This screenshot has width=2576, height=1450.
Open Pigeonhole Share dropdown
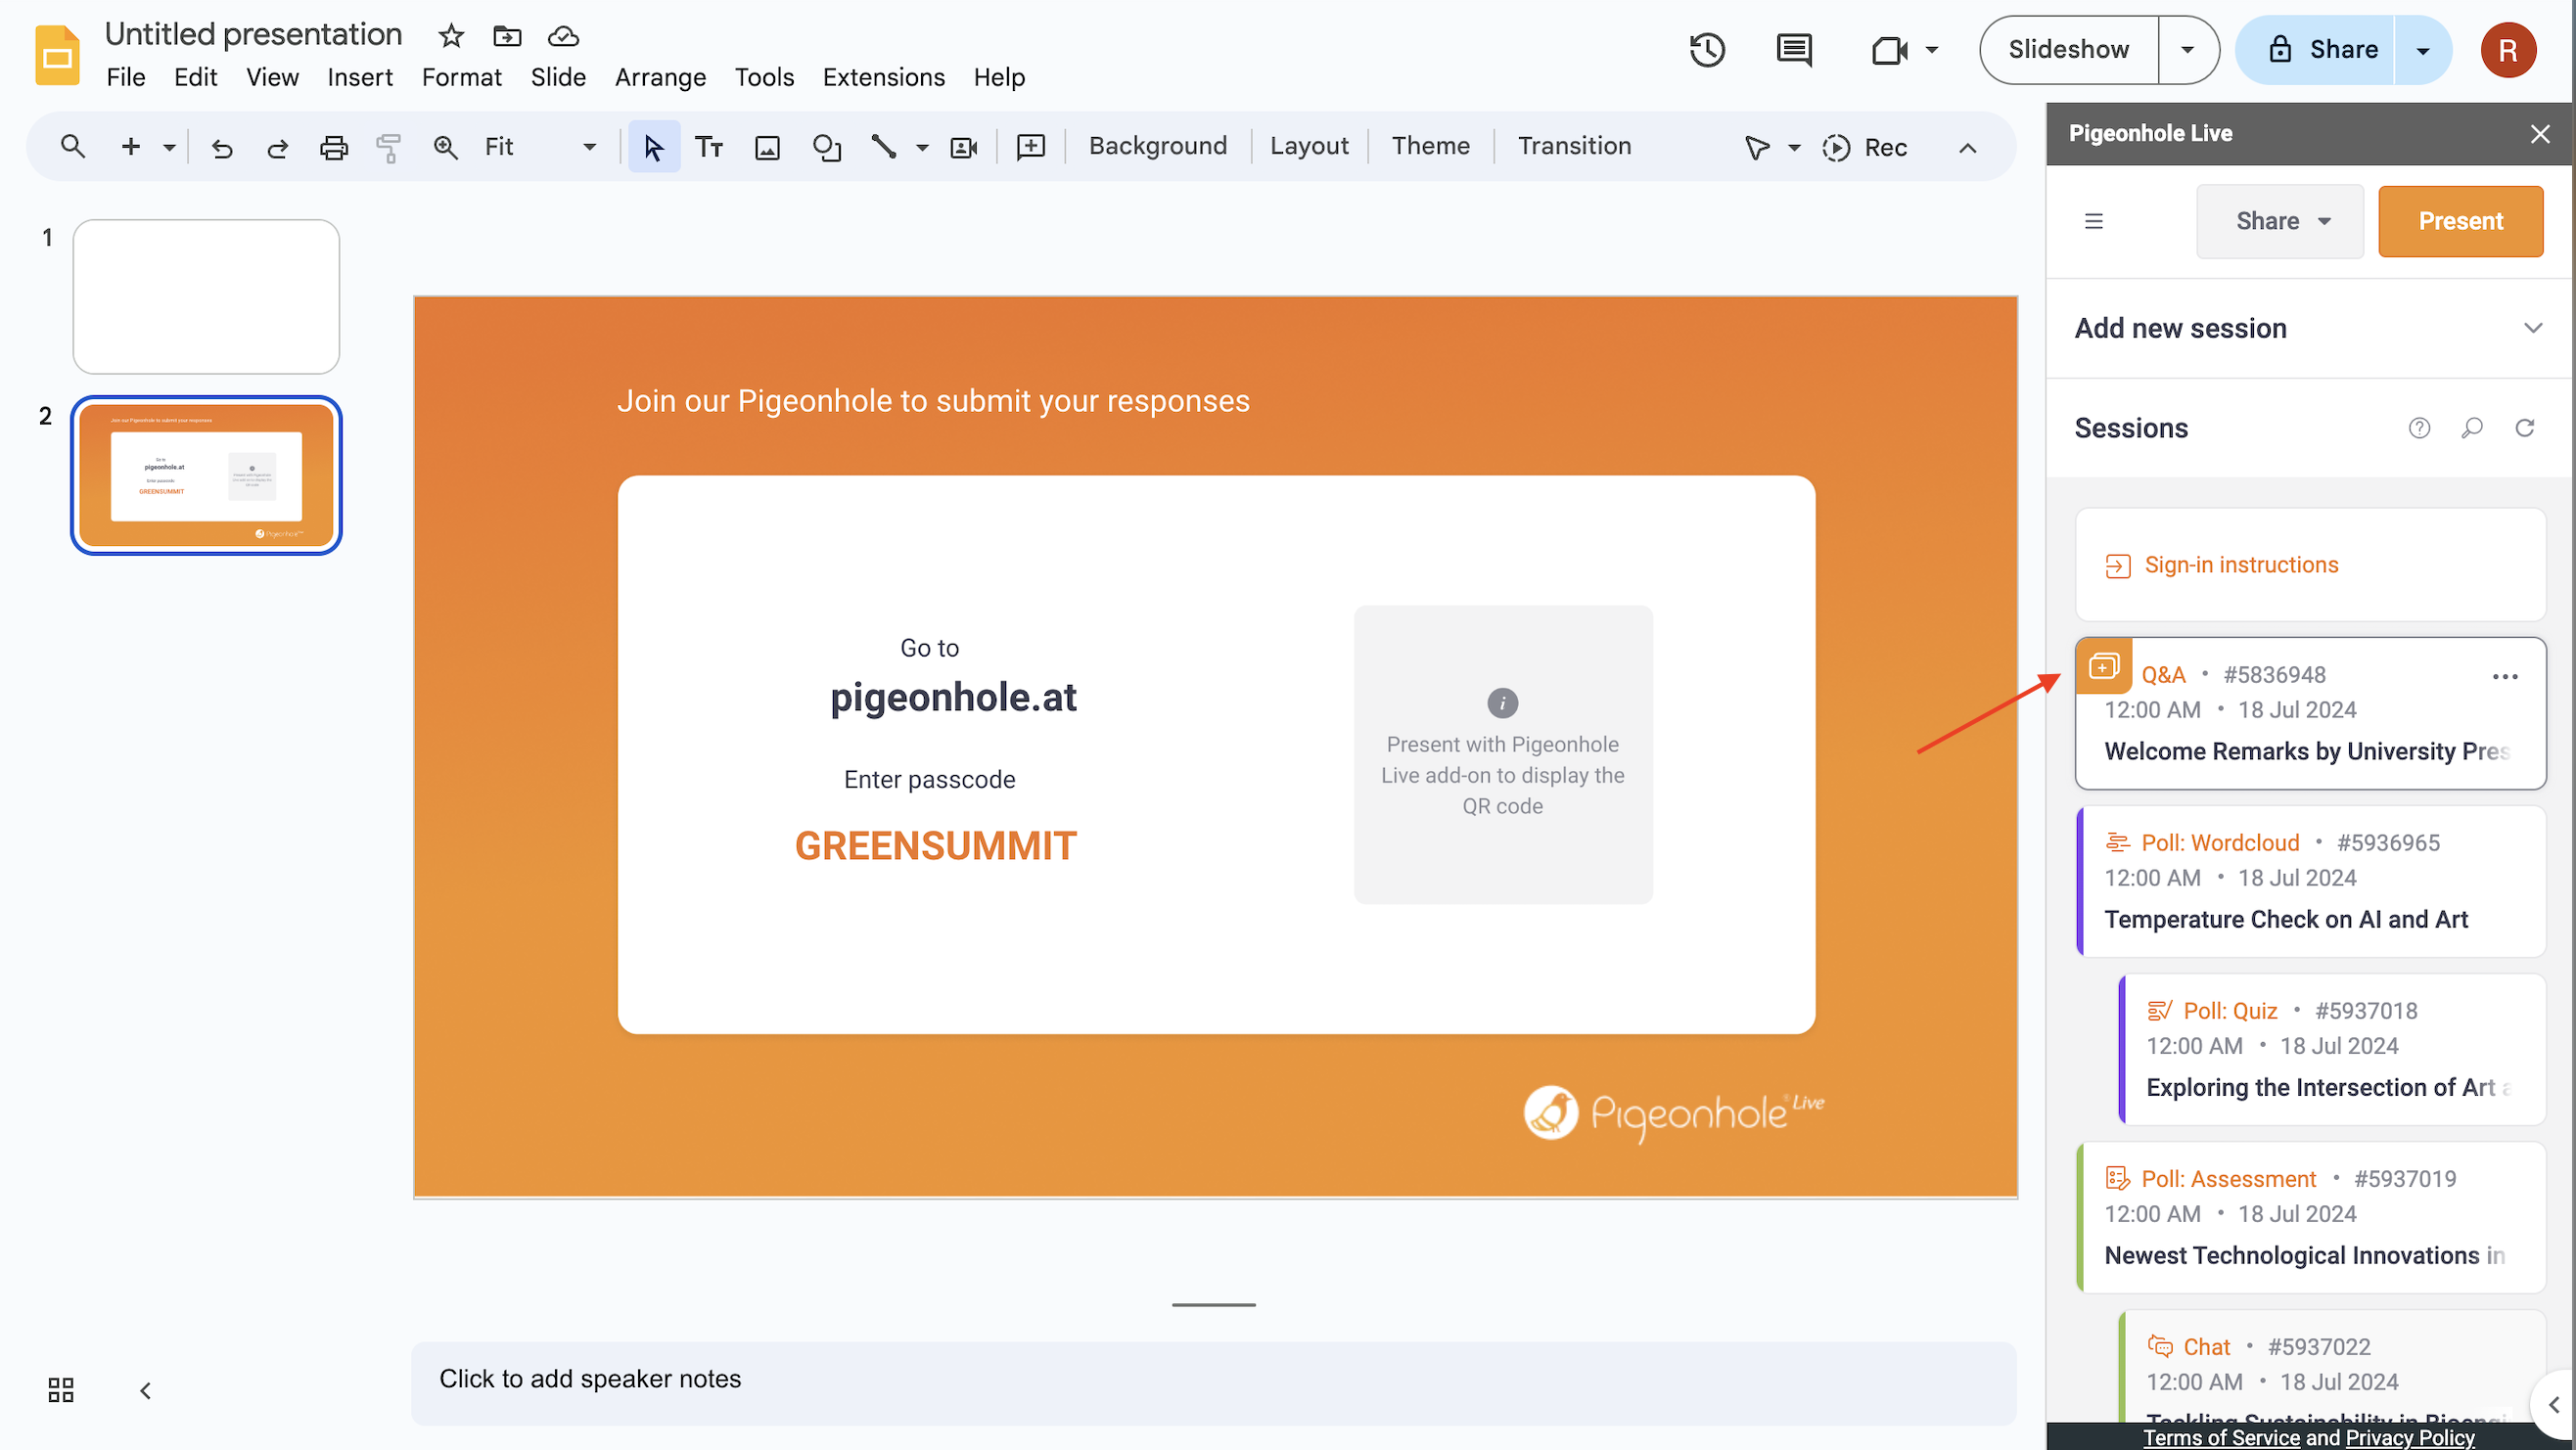pos(2279,221)
